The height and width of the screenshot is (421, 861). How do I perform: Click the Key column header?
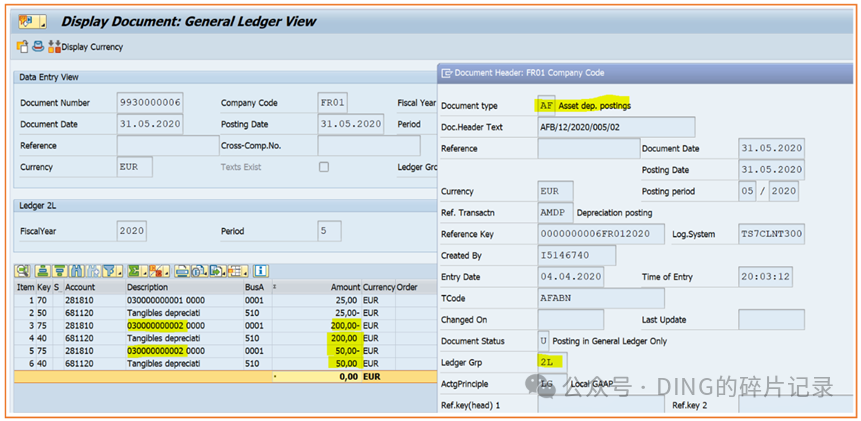tap(43, 287)
